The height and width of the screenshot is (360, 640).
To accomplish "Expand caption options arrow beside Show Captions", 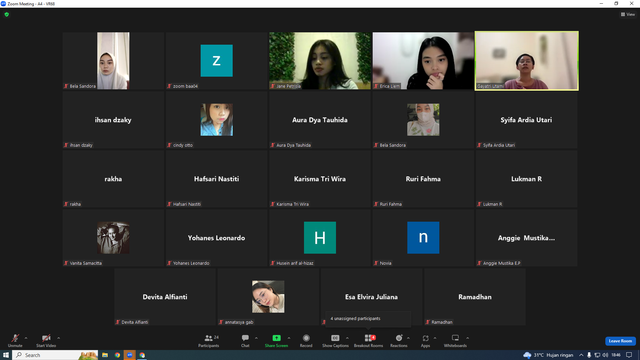I will (347, 338).
